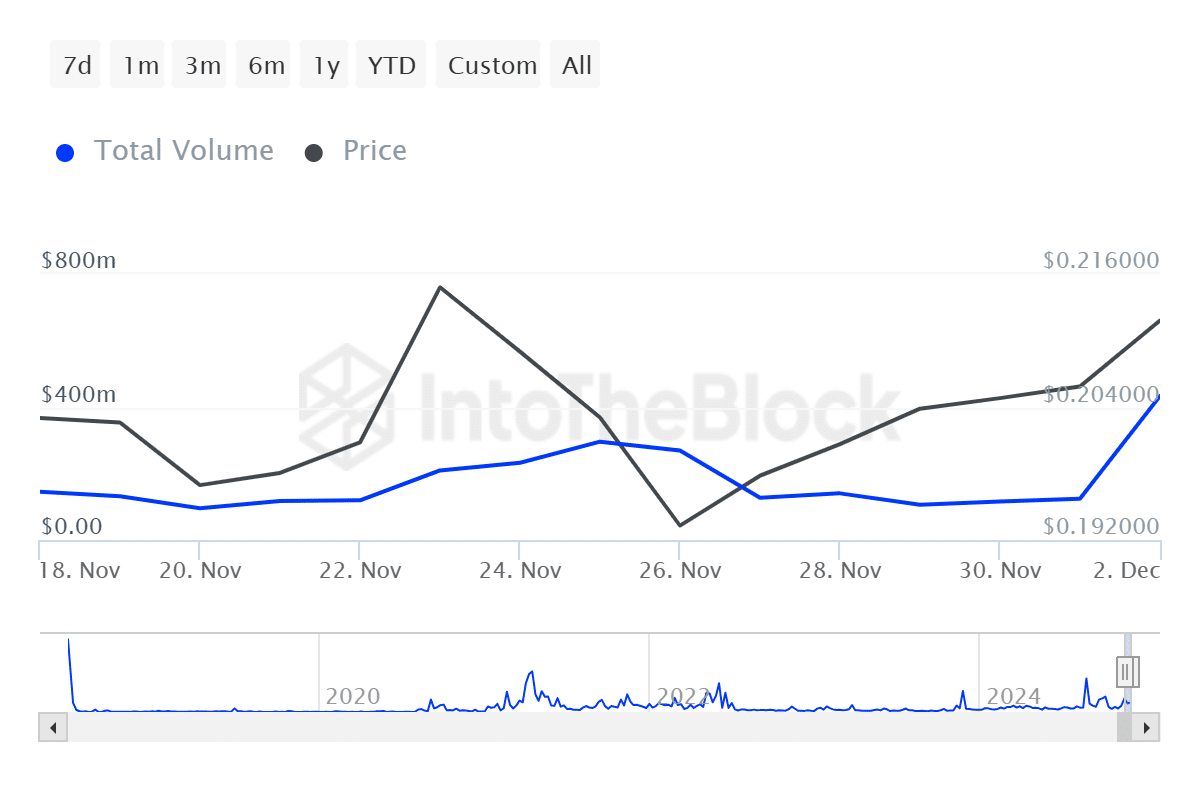The width and height of the screenshot is (1200, 800).
Task: Open the Custom date range picker
Action: click(492, 66)
